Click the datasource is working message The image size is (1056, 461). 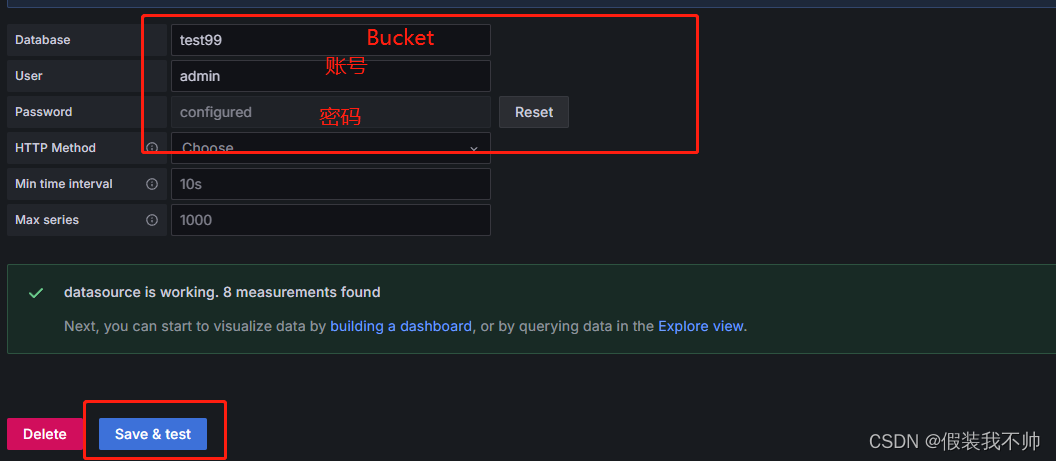click(x=222, y=292)
